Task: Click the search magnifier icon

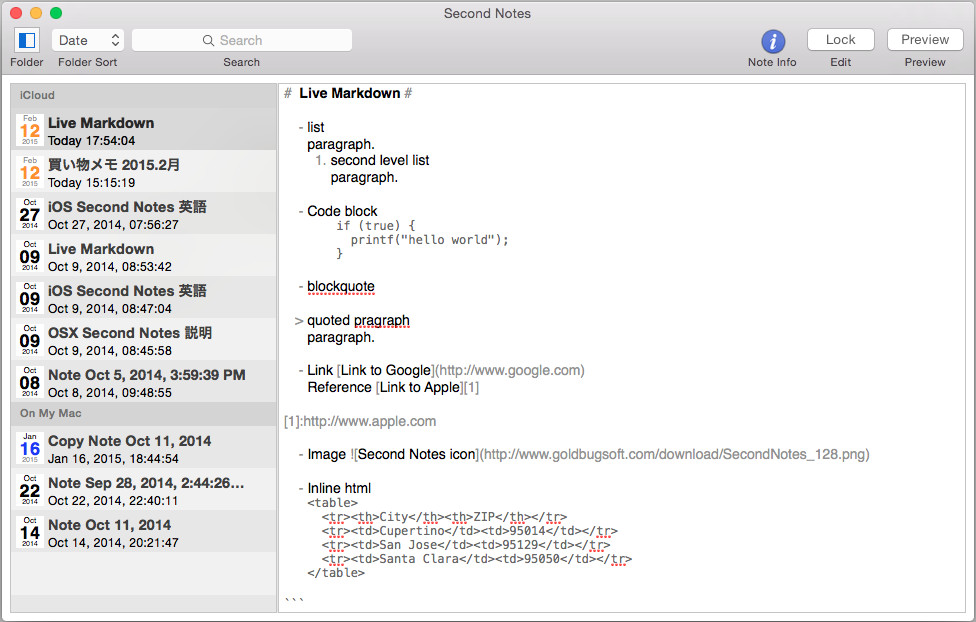Action: 209,40
